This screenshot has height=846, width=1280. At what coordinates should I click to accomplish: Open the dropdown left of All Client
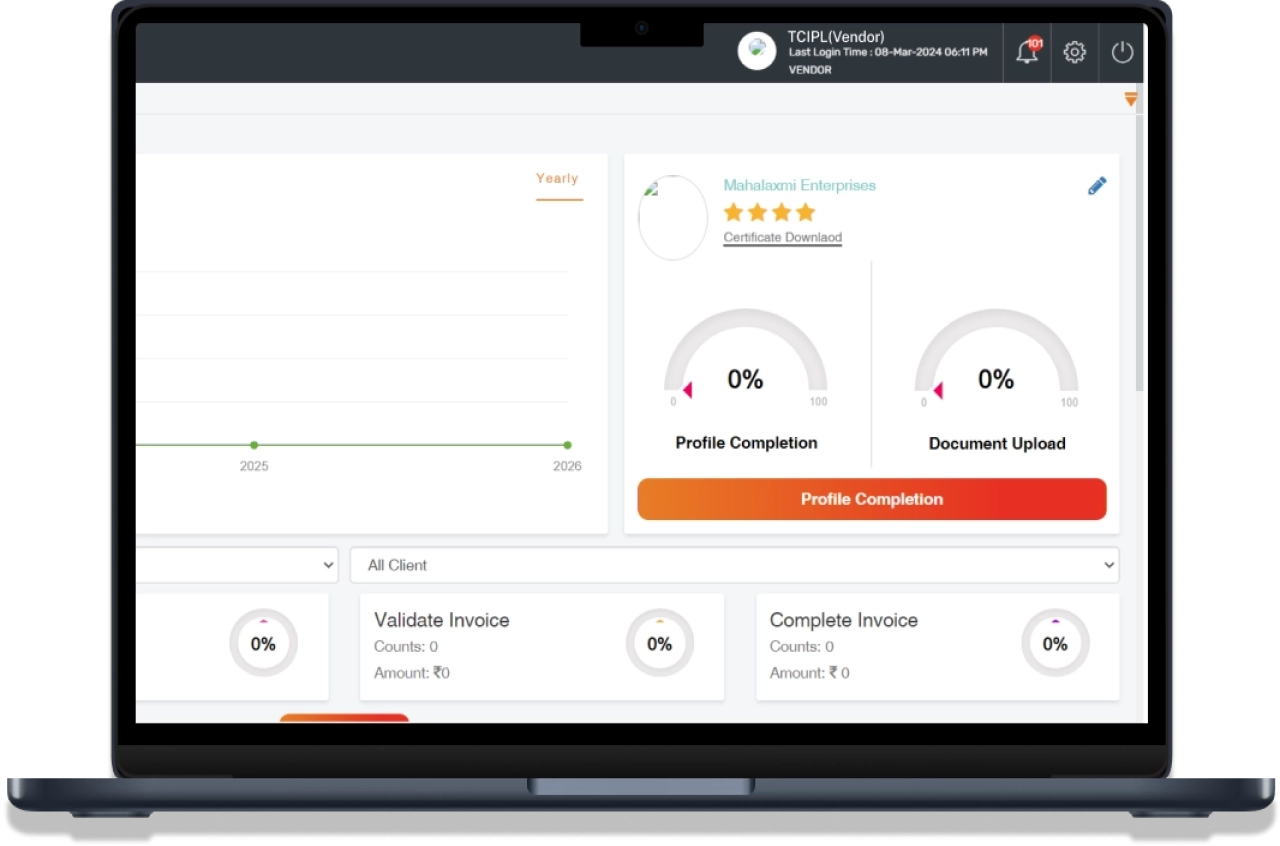(x=237, y=565)
